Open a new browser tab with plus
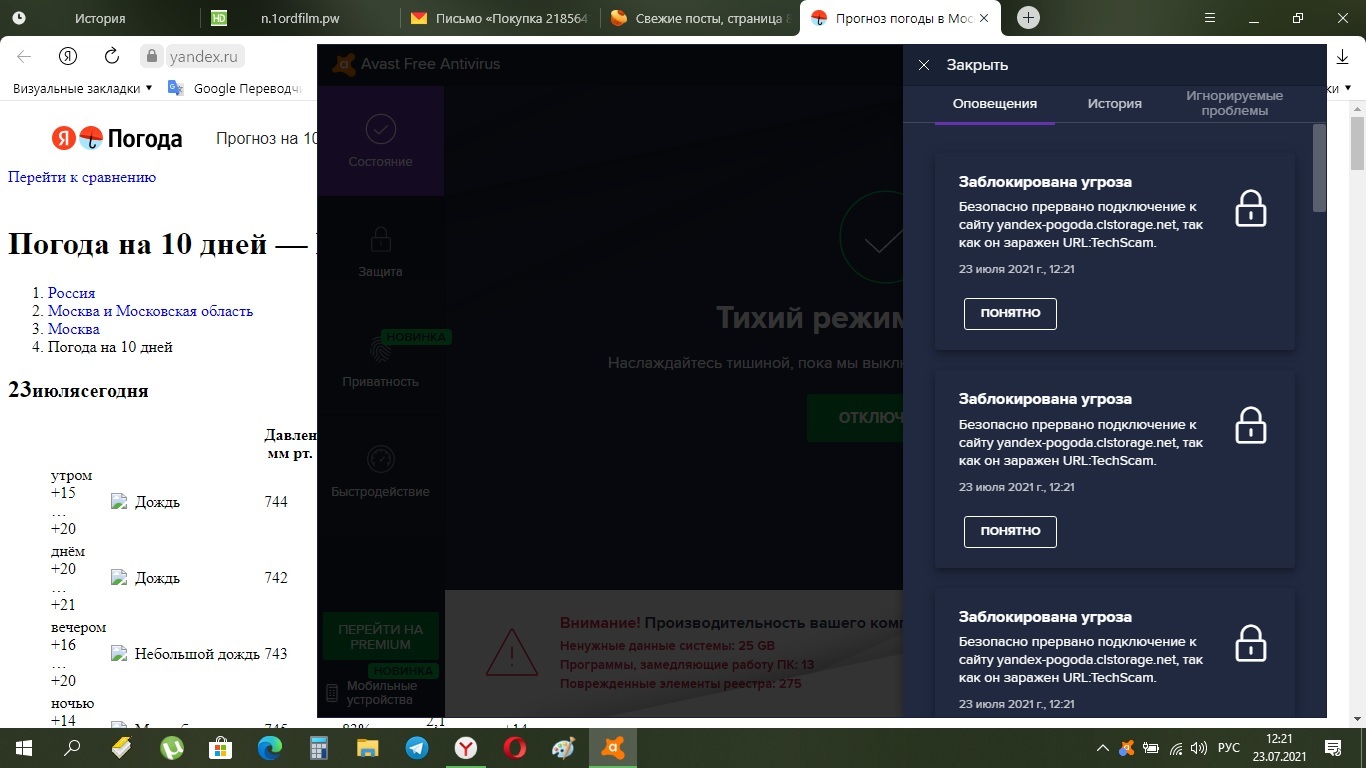 click(1028, 18)
